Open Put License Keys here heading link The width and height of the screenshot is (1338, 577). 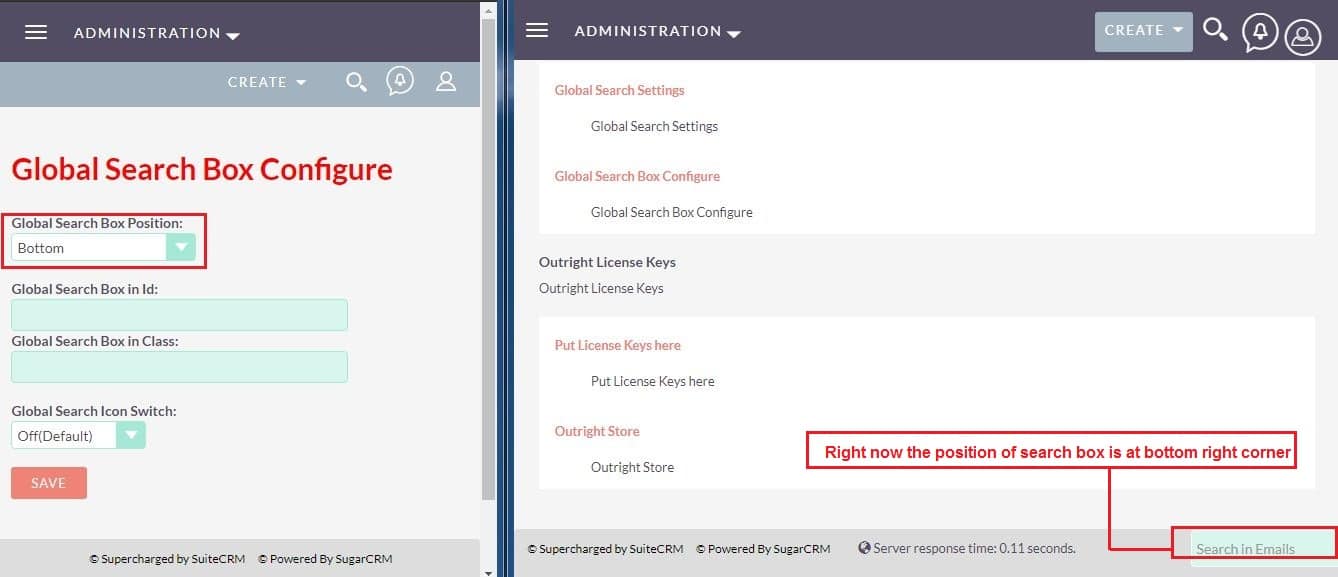point(617,345)
